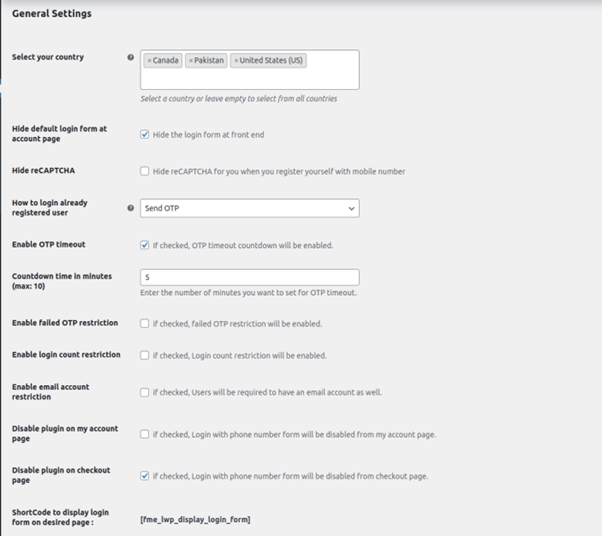Uncheck Disable plugin on checkout page

tap(145, 476)
